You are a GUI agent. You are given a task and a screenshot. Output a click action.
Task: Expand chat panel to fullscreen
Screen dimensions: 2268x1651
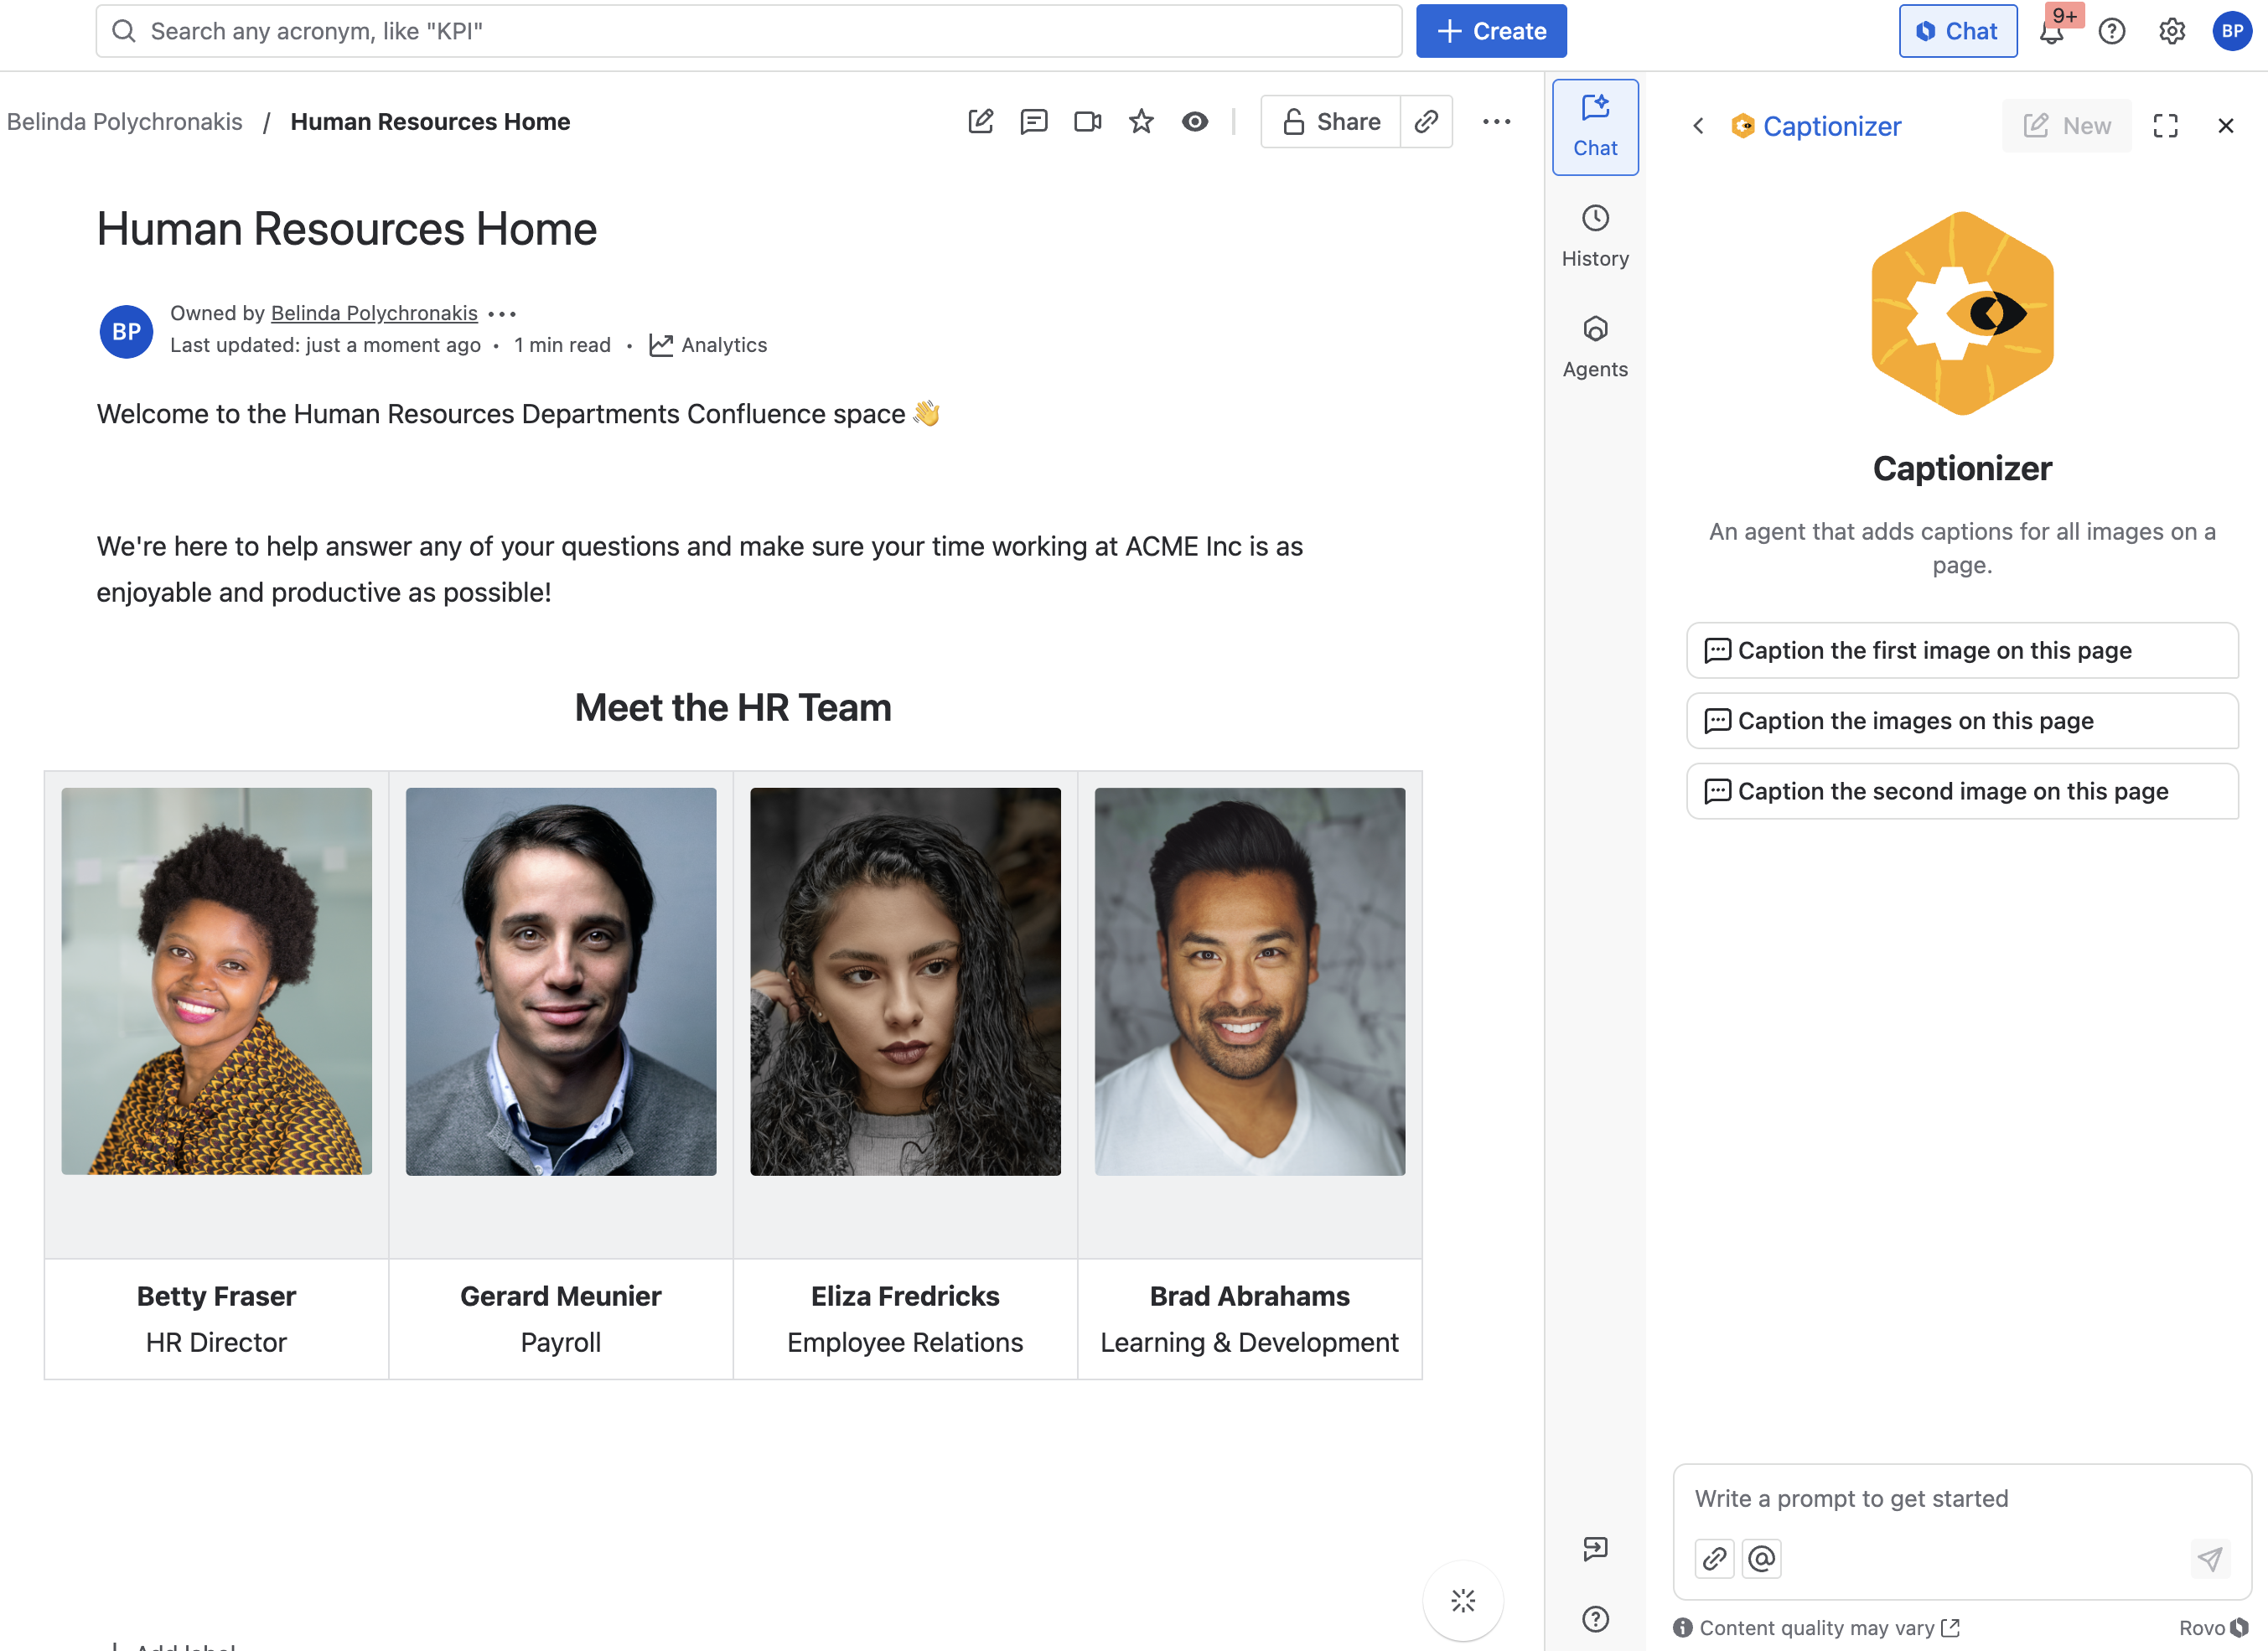tap(2165, 126)
